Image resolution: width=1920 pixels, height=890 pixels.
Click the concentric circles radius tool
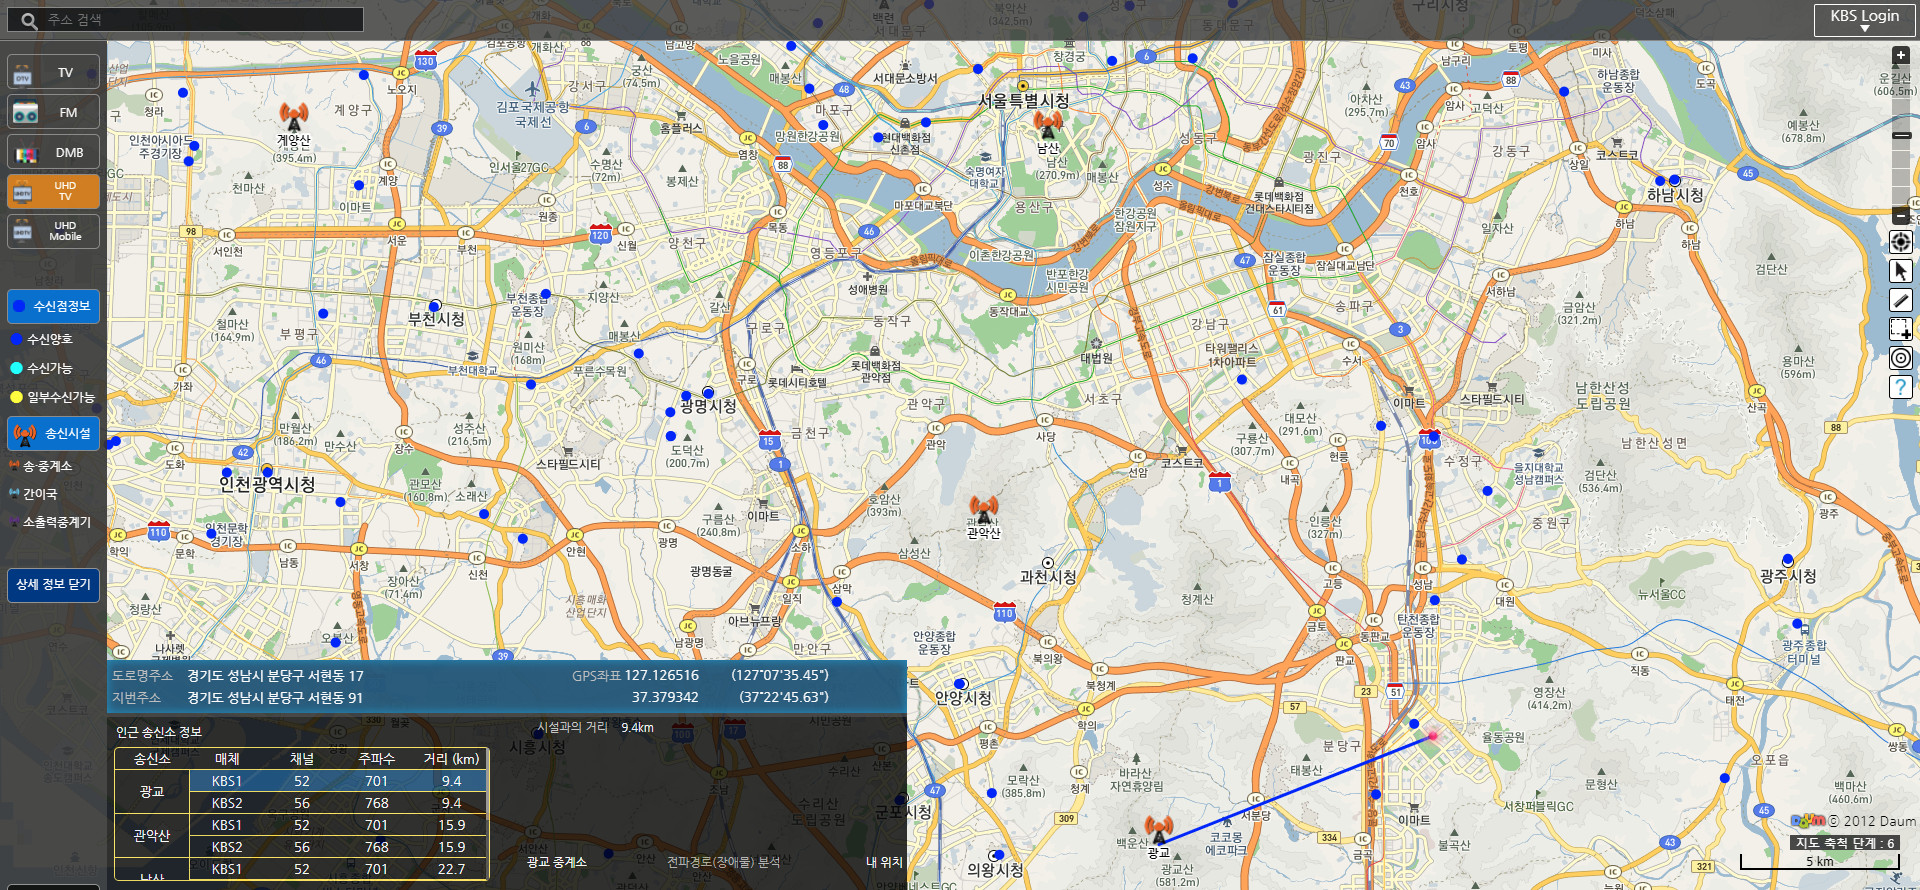pyautogui.click(x=1901, y=358)
